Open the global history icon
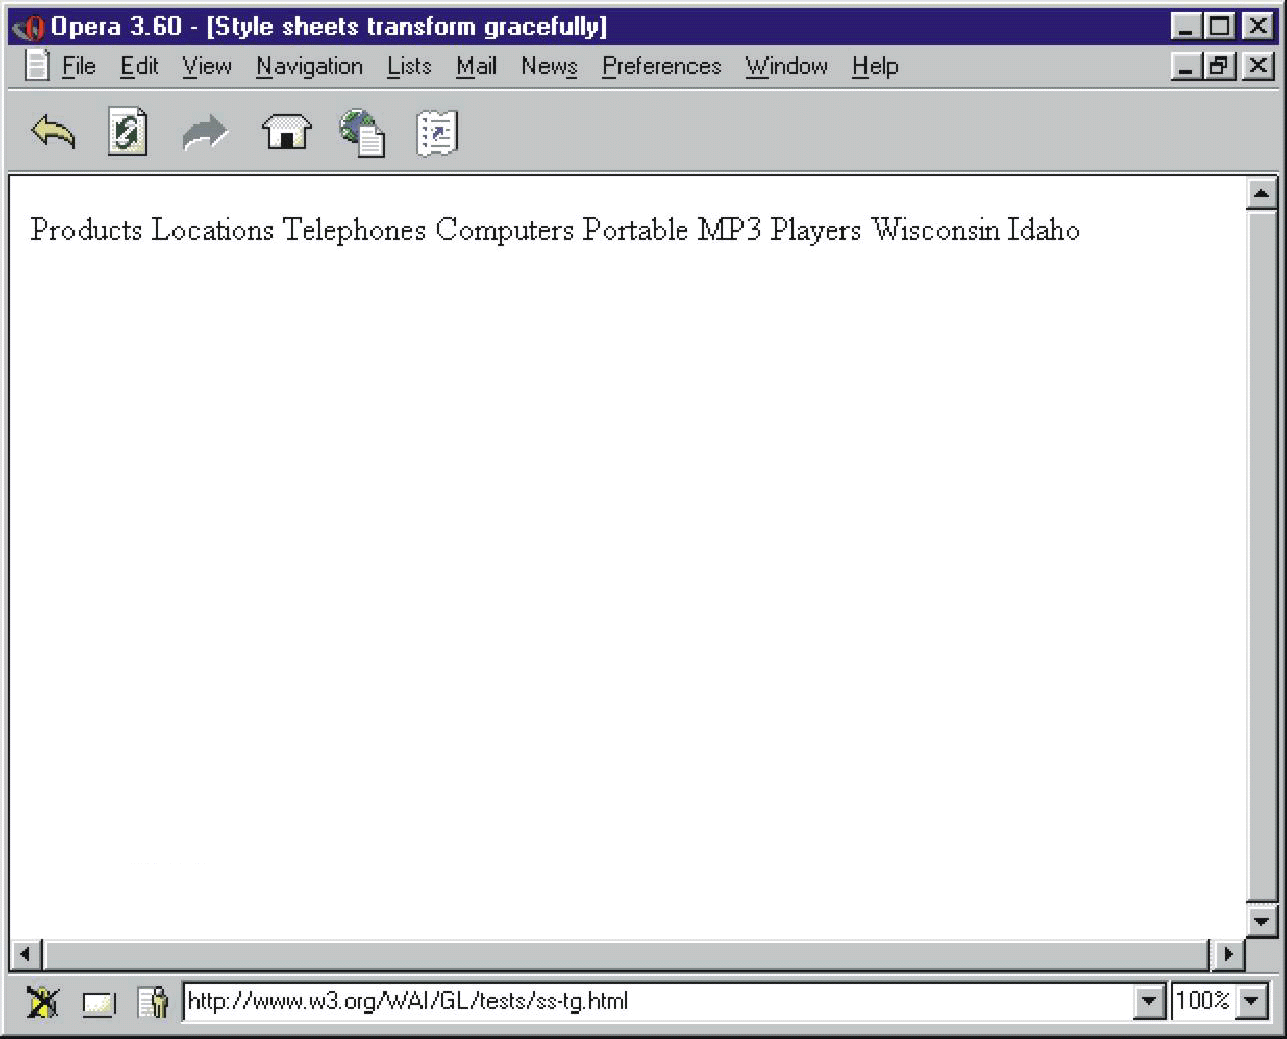 point(361,130)
